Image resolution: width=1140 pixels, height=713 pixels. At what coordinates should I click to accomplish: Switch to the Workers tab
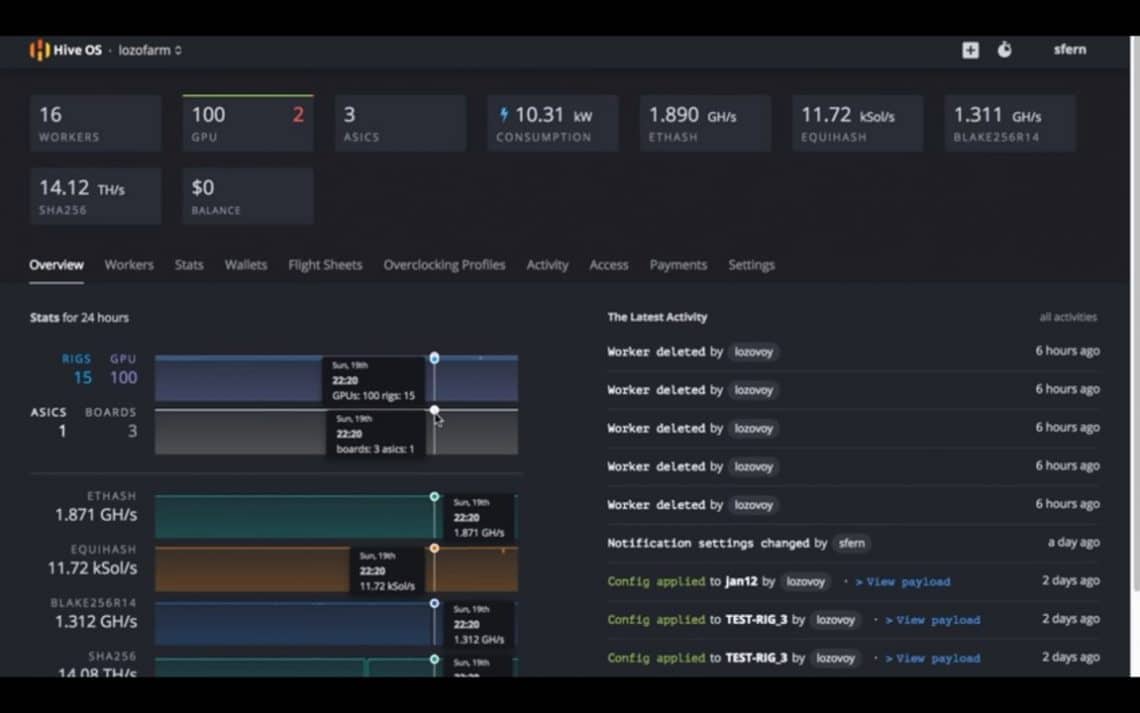(129, 265)
